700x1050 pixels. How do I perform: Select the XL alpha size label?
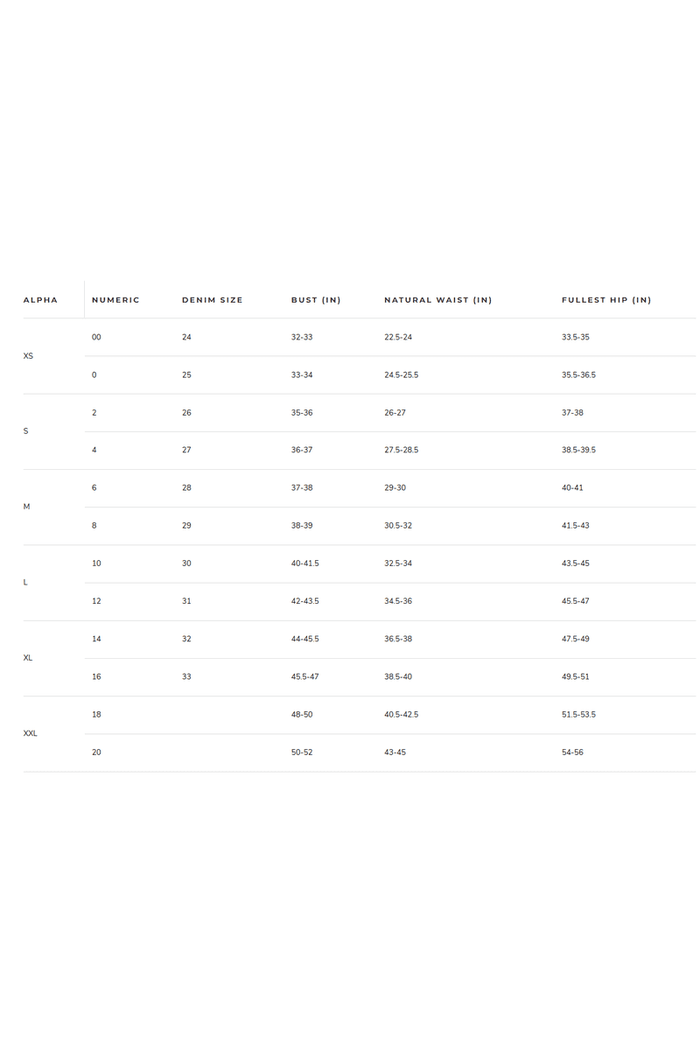28,658
